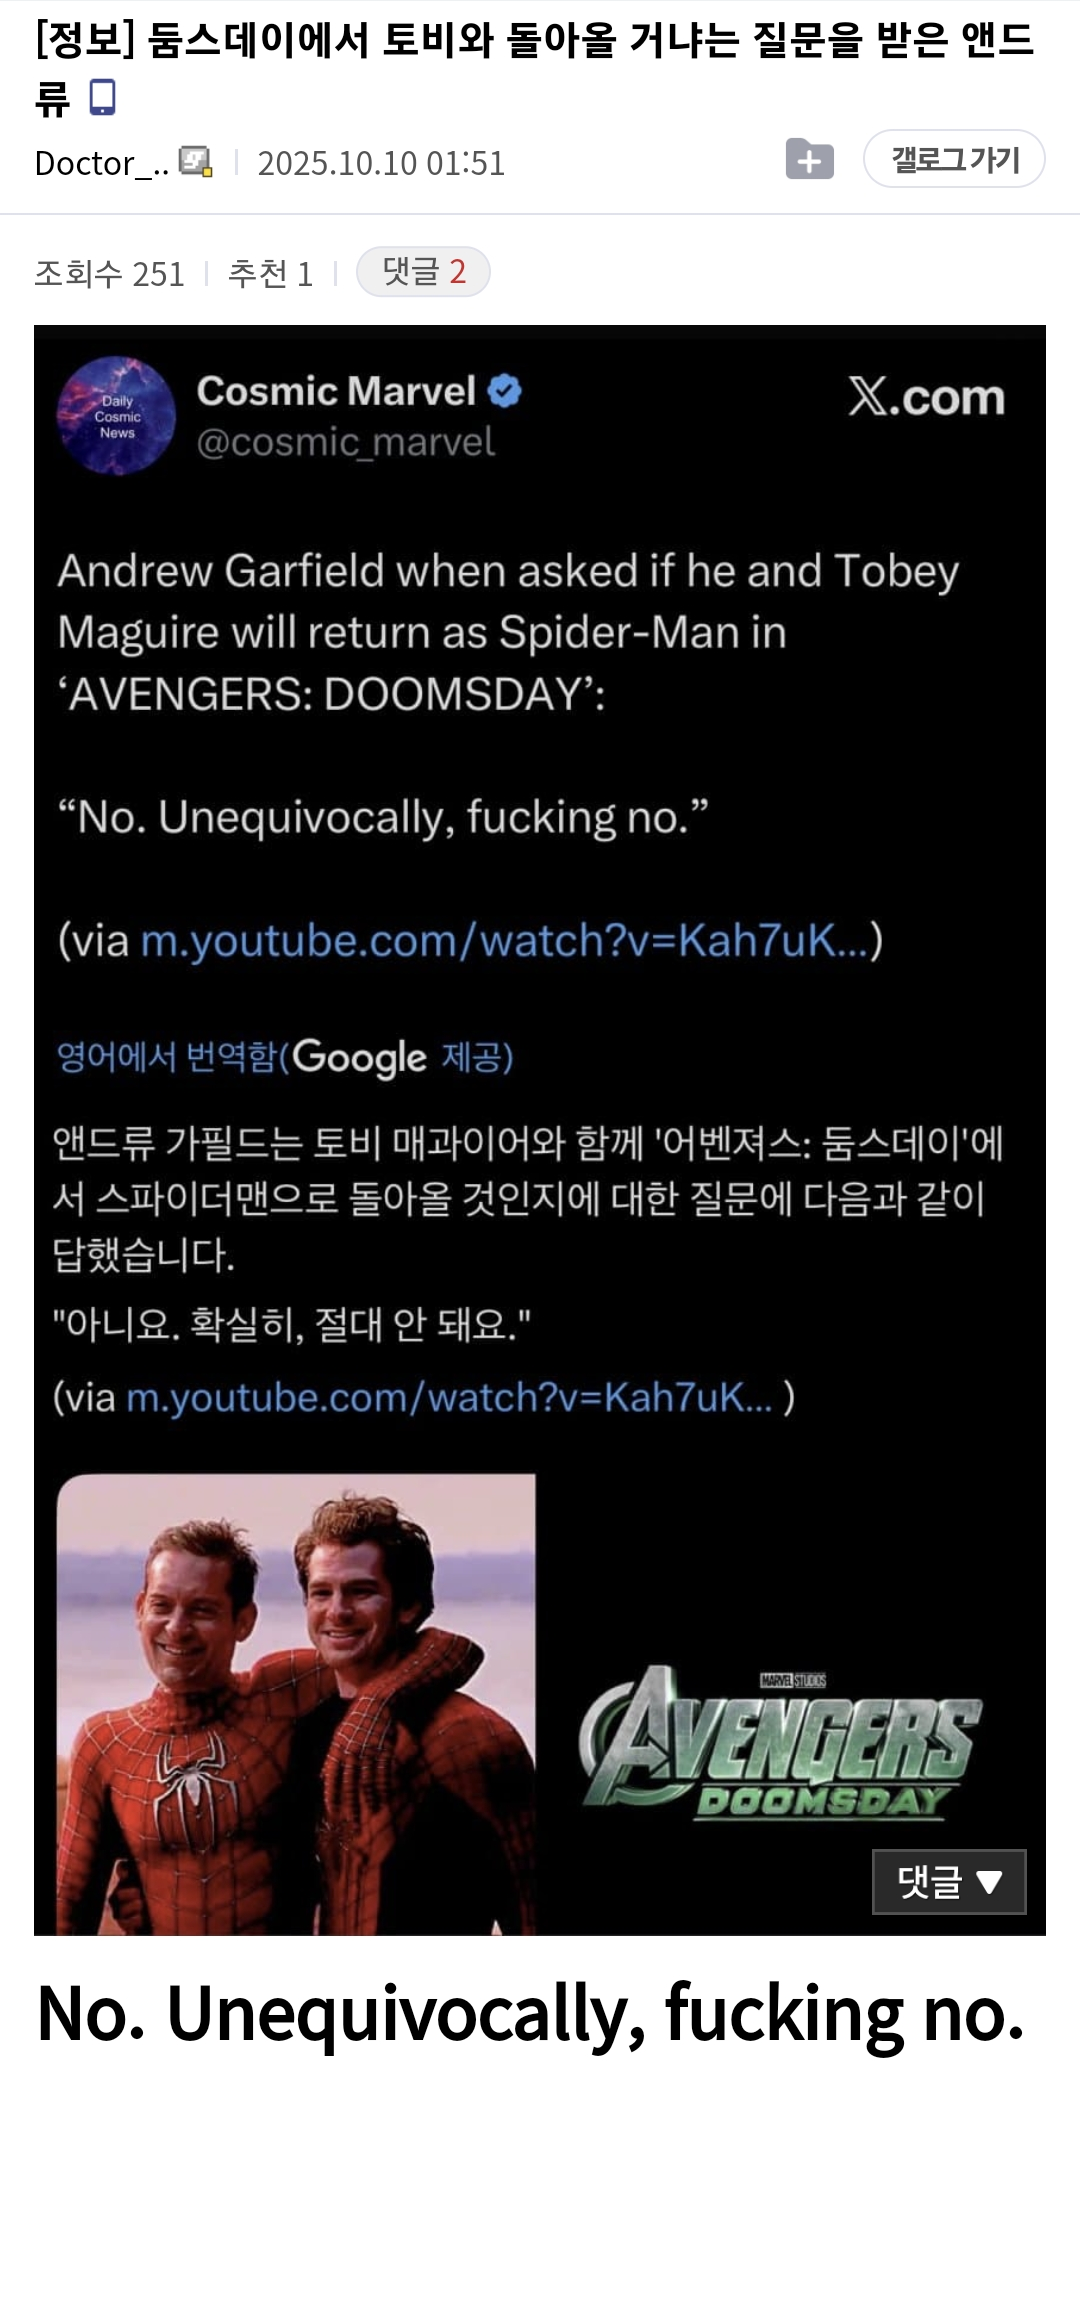Open the 갤로그가기 button
The height and width of the screenshot is (2309, 1080).
pos(954,159)
